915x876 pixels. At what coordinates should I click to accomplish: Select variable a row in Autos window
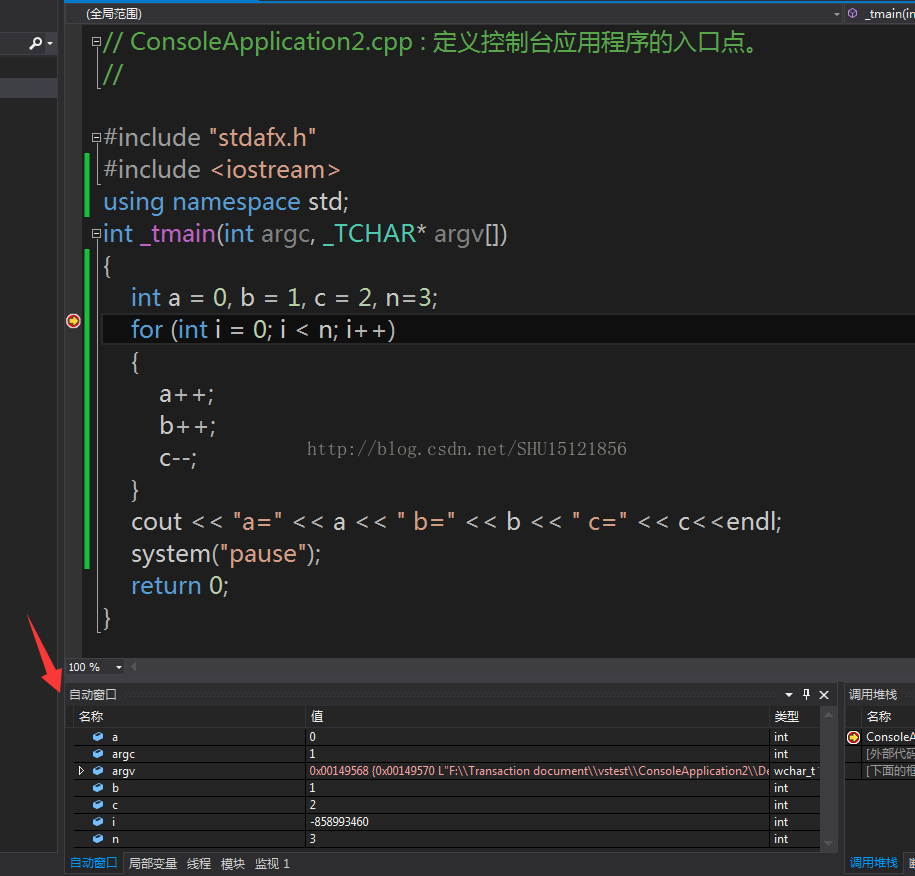pos(446,737)
